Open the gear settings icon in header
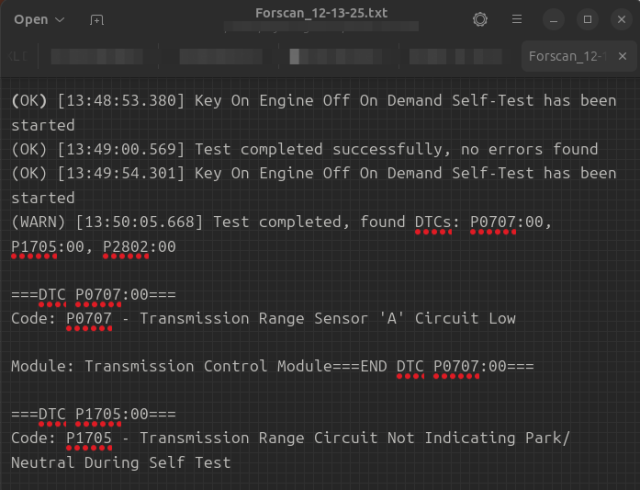This screenshot has height=490, width=640. point(480,19)
